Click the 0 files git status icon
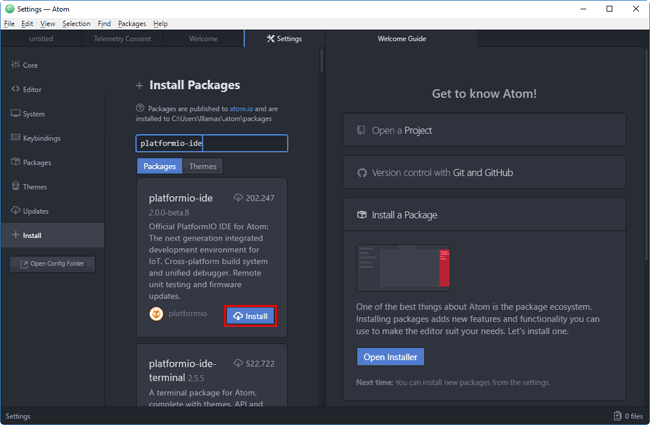Image resolution: width=650 pixels, height=425 pixels. [x=617, y=415]
